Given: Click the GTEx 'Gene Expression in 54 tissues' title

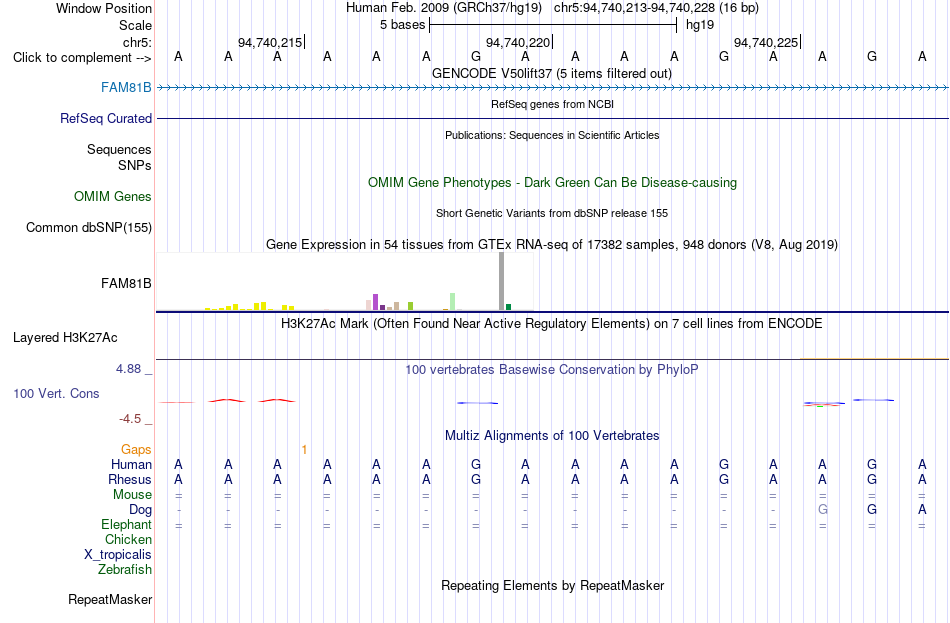Looking at the screenshot, I should point(552,244).
